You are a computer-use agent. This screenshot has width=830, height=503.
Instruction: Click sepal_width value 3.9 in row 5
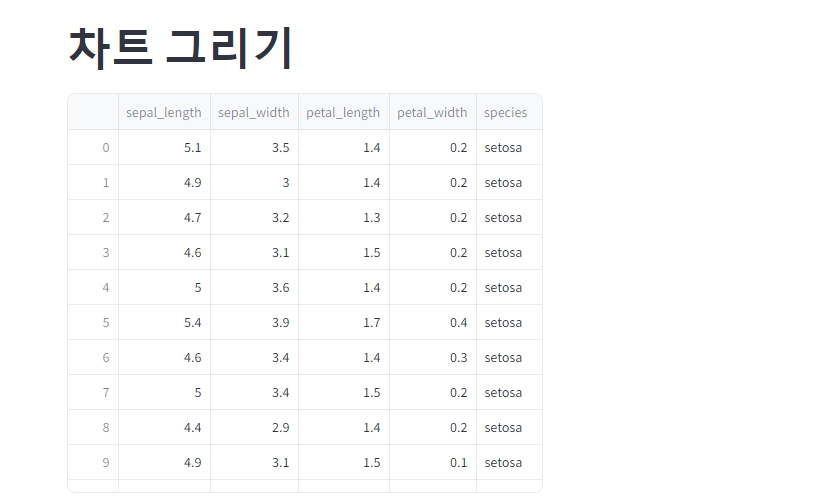point(254,322)
